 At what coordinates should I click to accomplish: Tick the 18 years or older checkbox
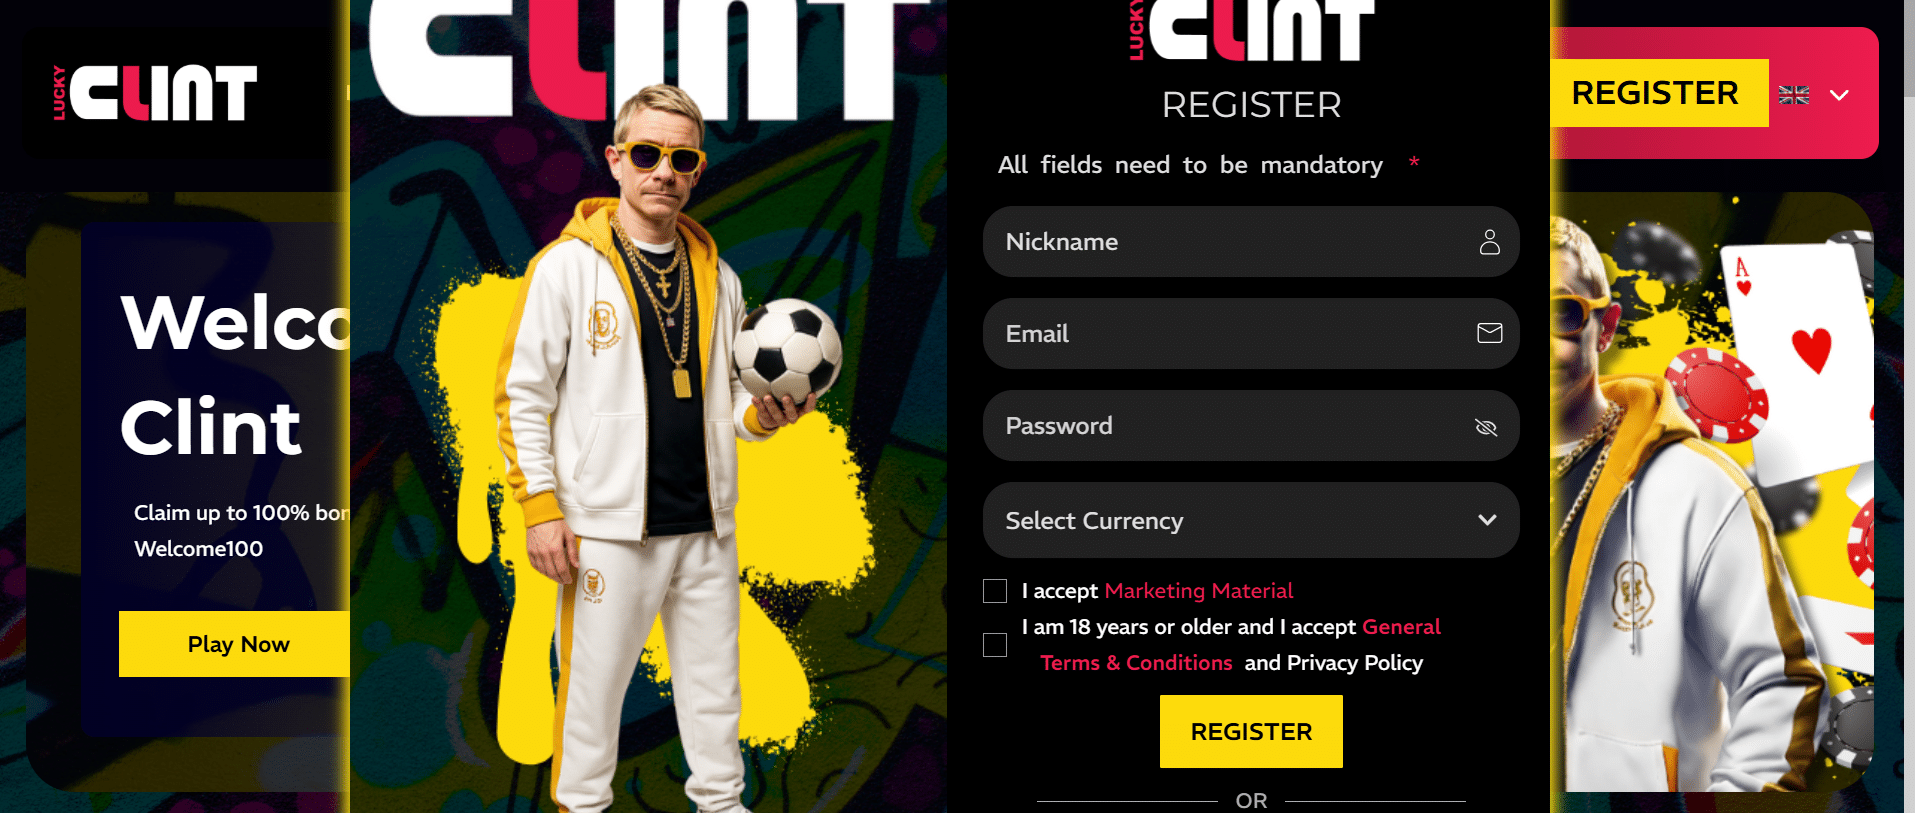point(995,645)
